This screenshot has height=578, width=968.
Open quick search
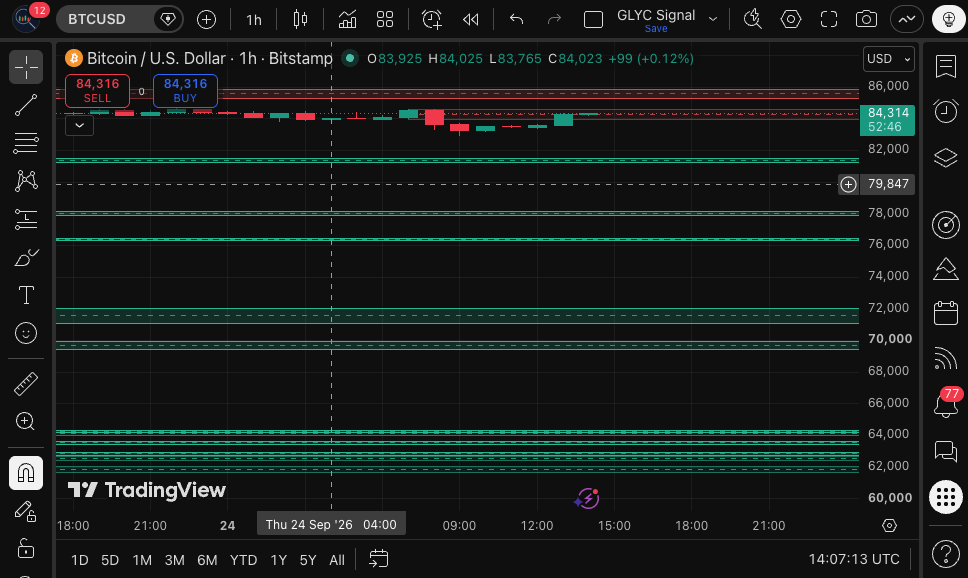click(753, 20)
